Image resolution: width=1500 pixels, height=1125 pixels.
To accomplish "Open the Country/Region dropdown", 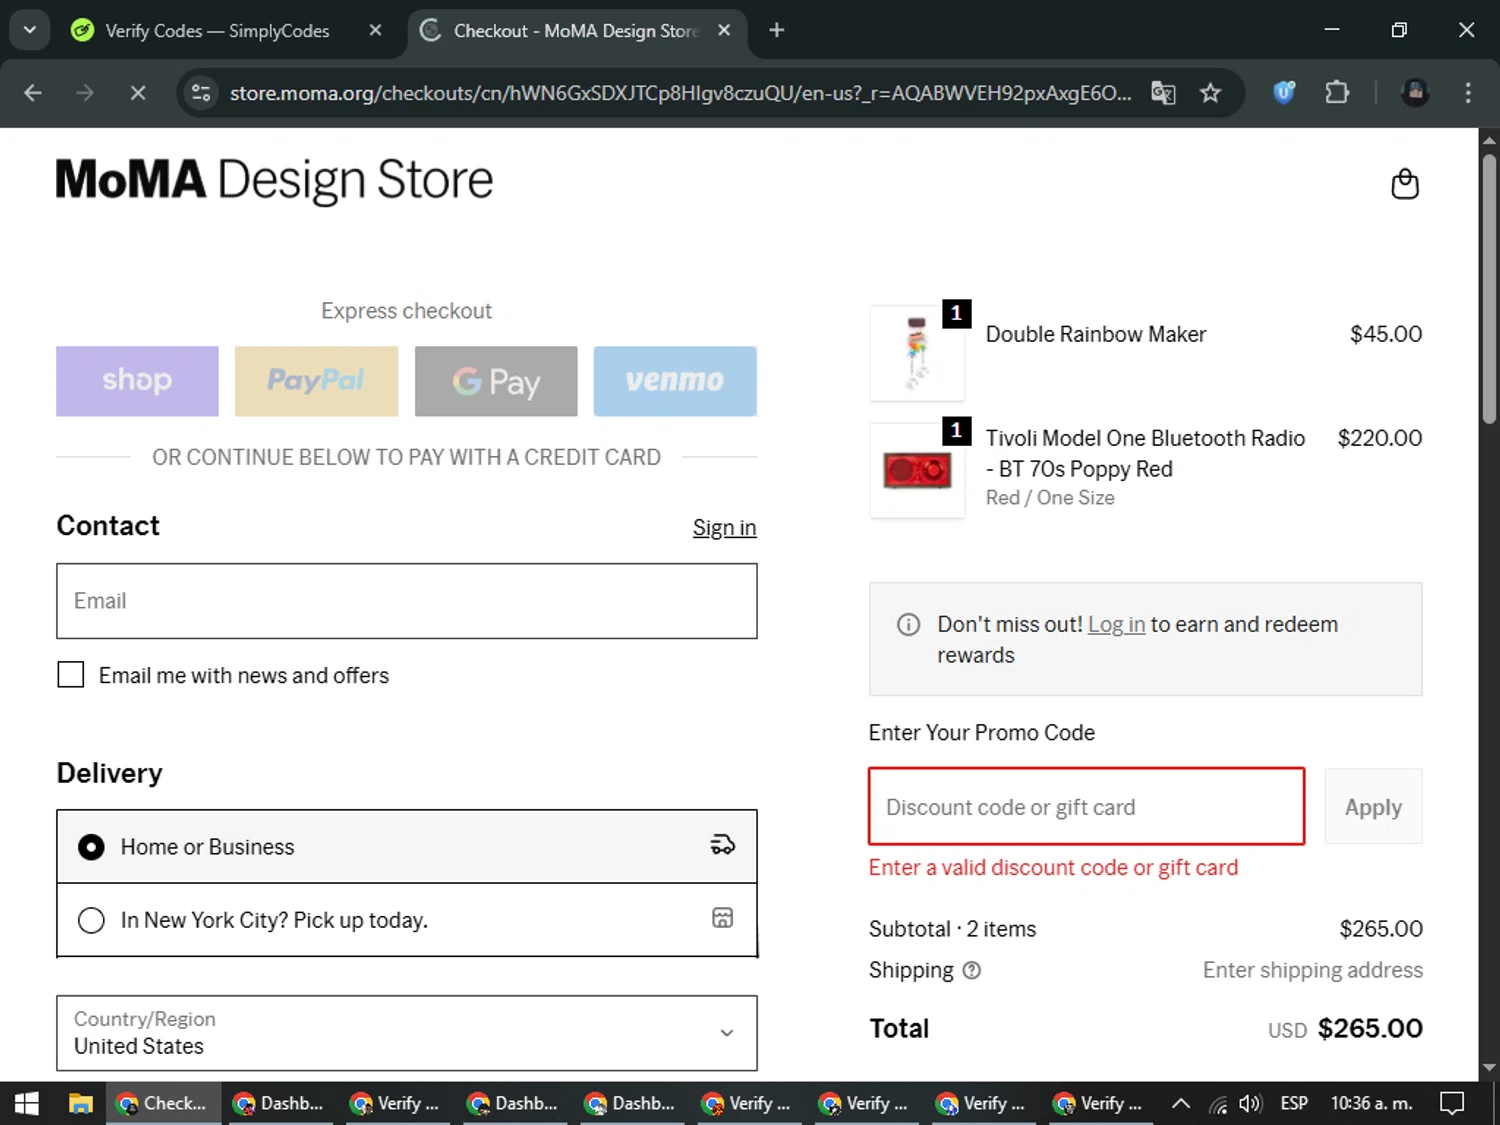I will [407, 1033].
